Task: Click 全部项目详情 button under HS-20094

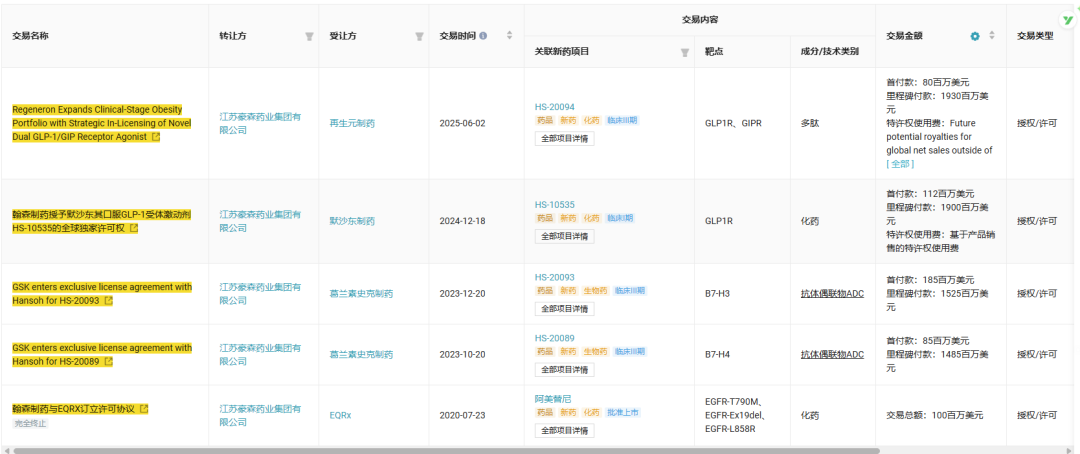Action: [x=564, y=138]
